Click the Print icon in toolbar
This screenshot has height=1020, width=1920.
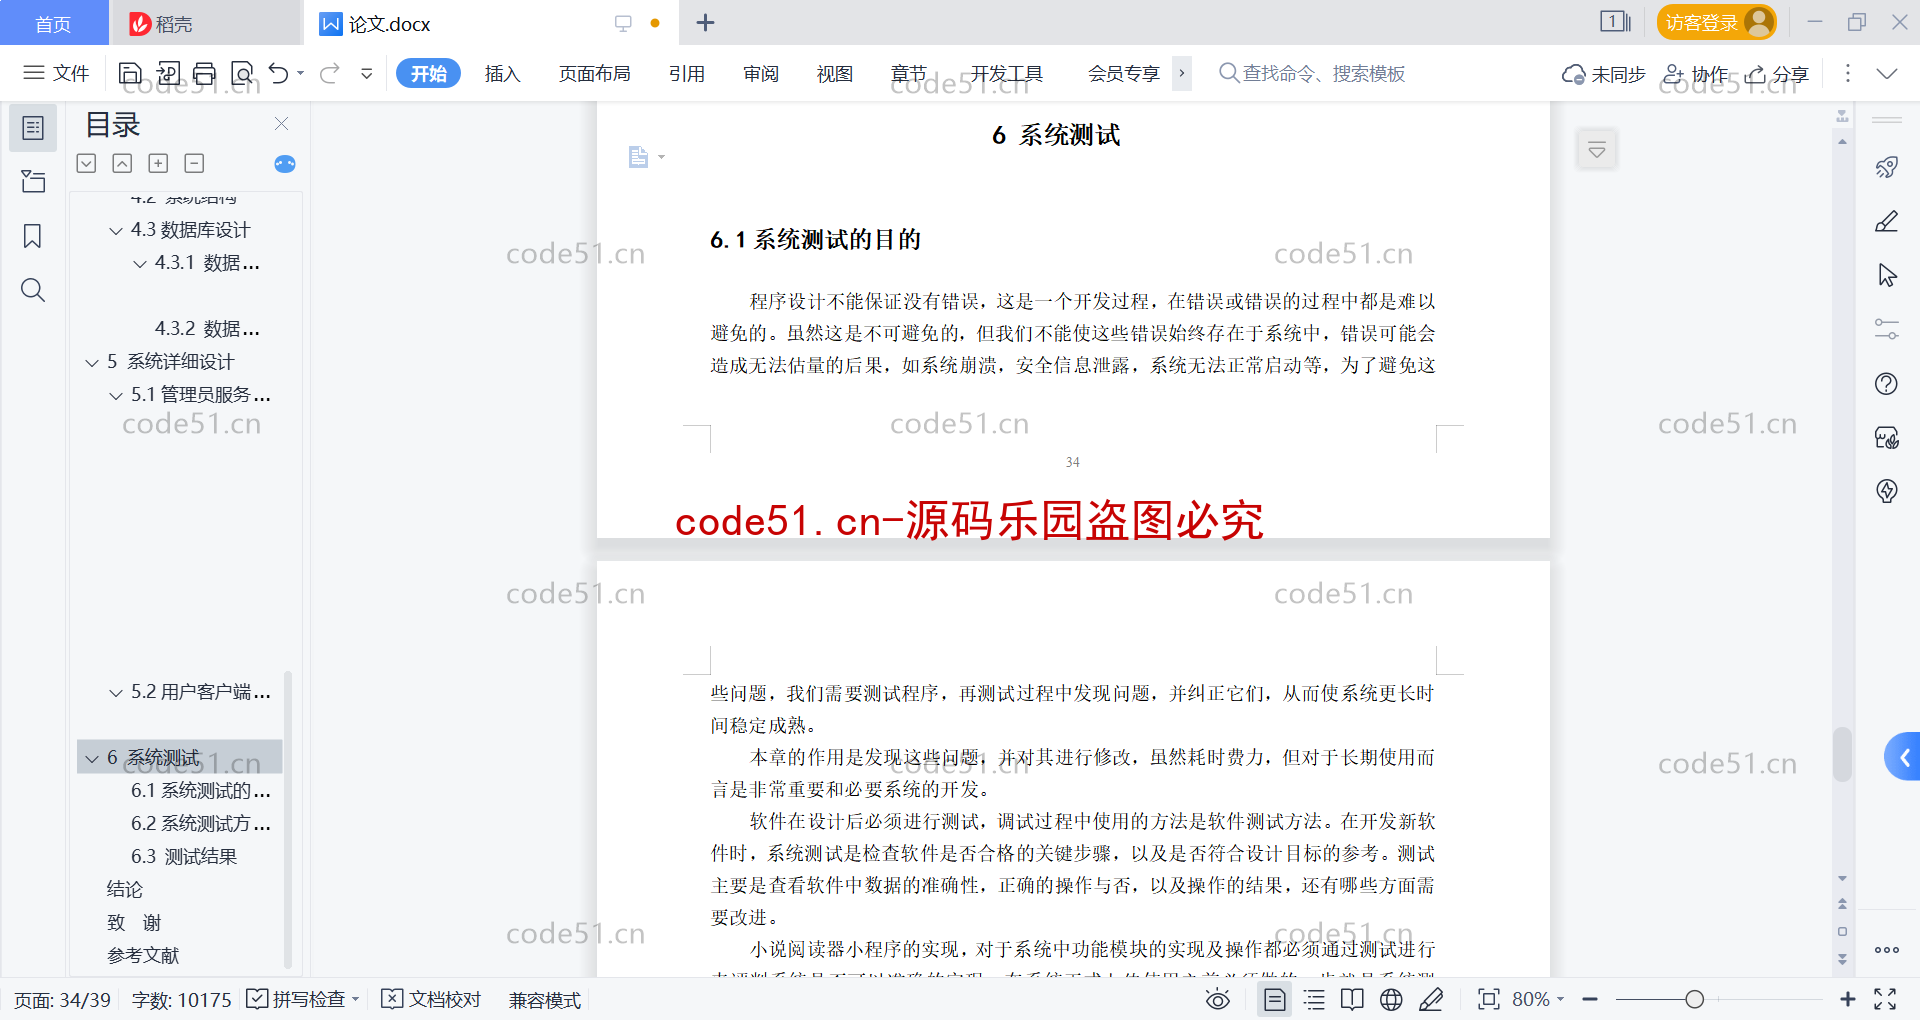pyautogui.click(x=205, y=73)
